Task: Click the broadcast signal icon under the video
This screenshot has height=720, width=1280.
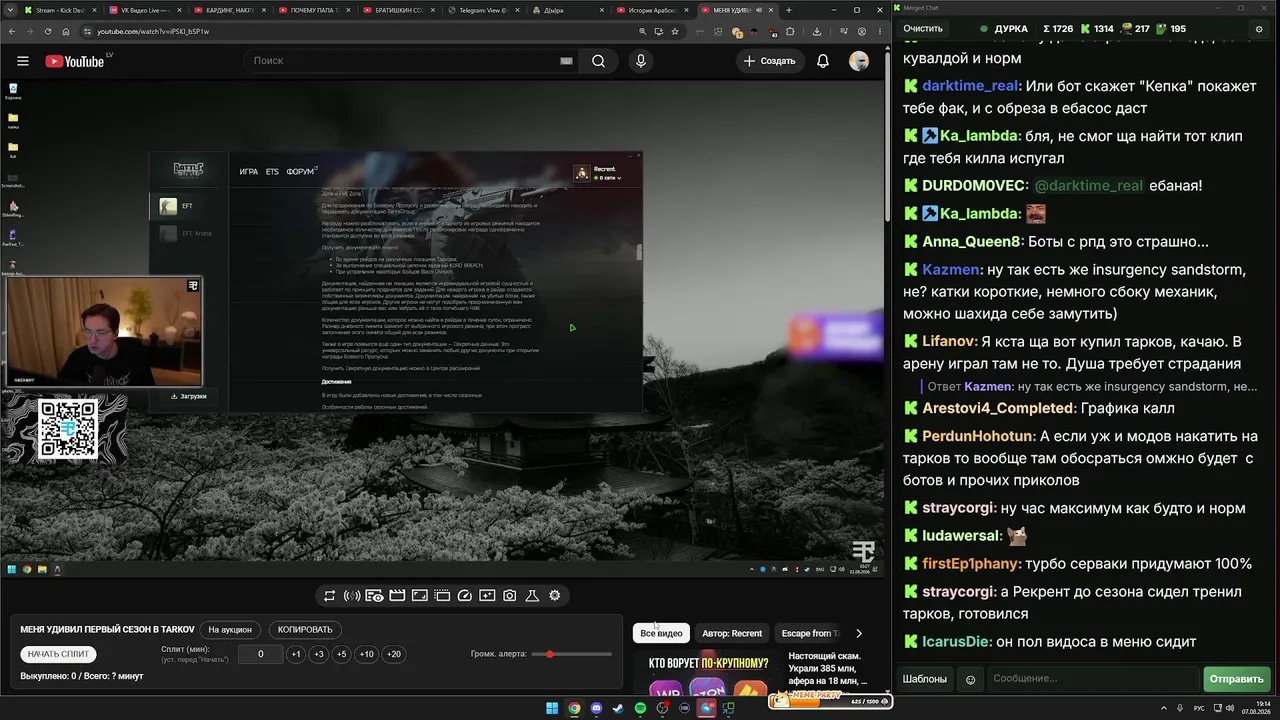Action: pyautogui.click(x=352, y=596)
